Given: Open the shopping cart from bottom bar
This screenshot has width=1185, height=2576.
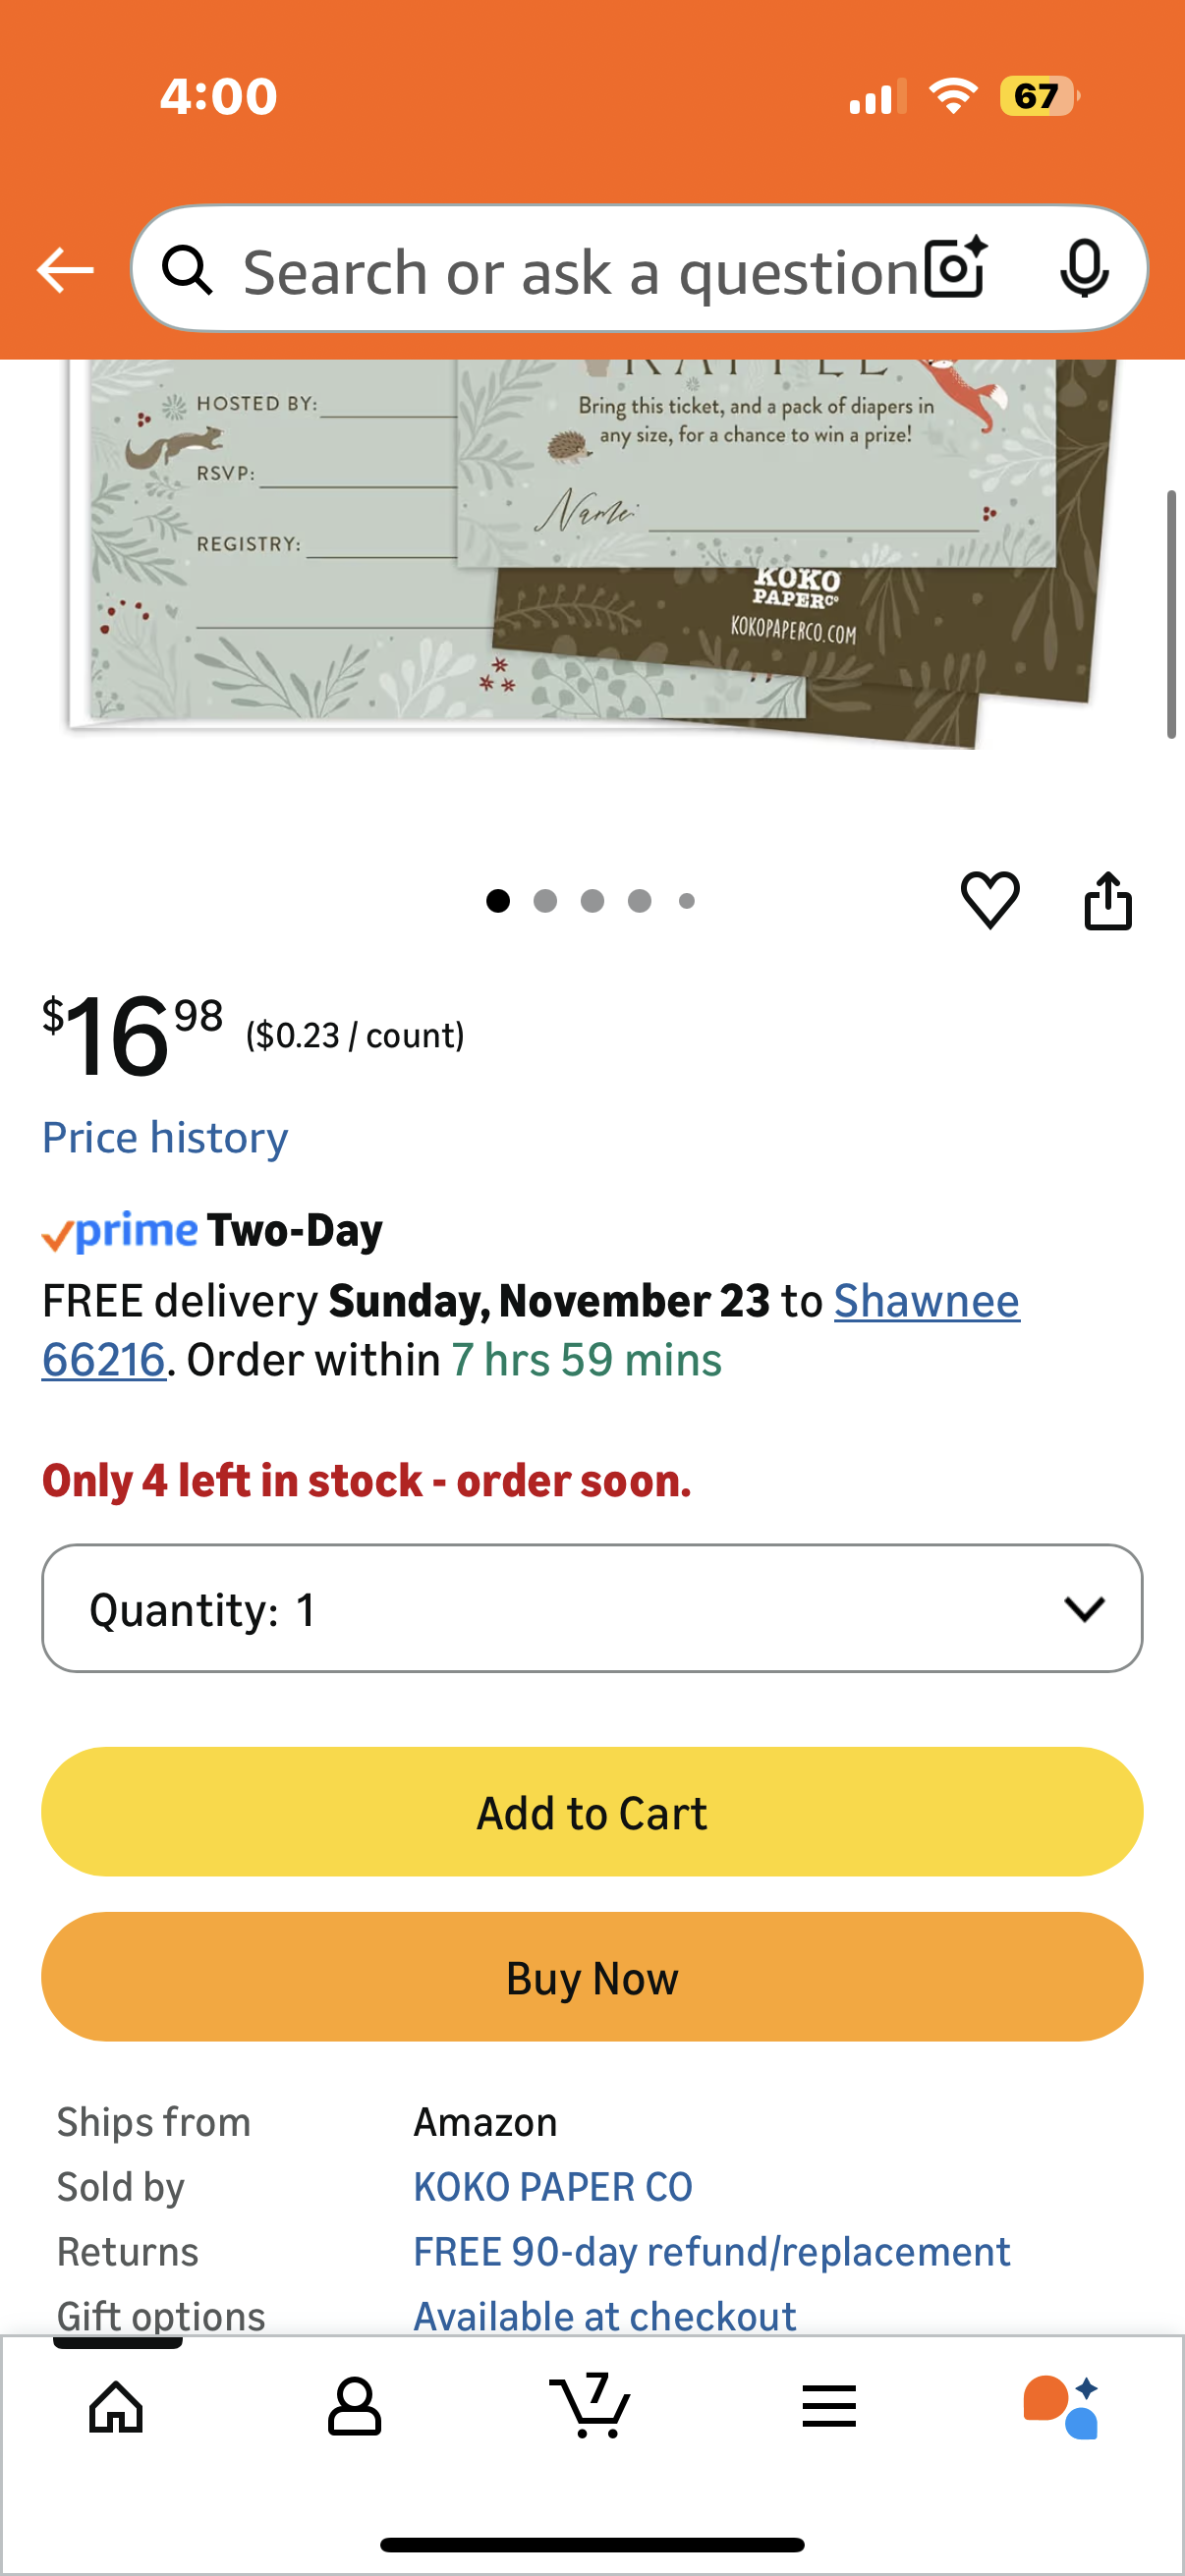Looking at the screenshot, I should [592, 2406].
